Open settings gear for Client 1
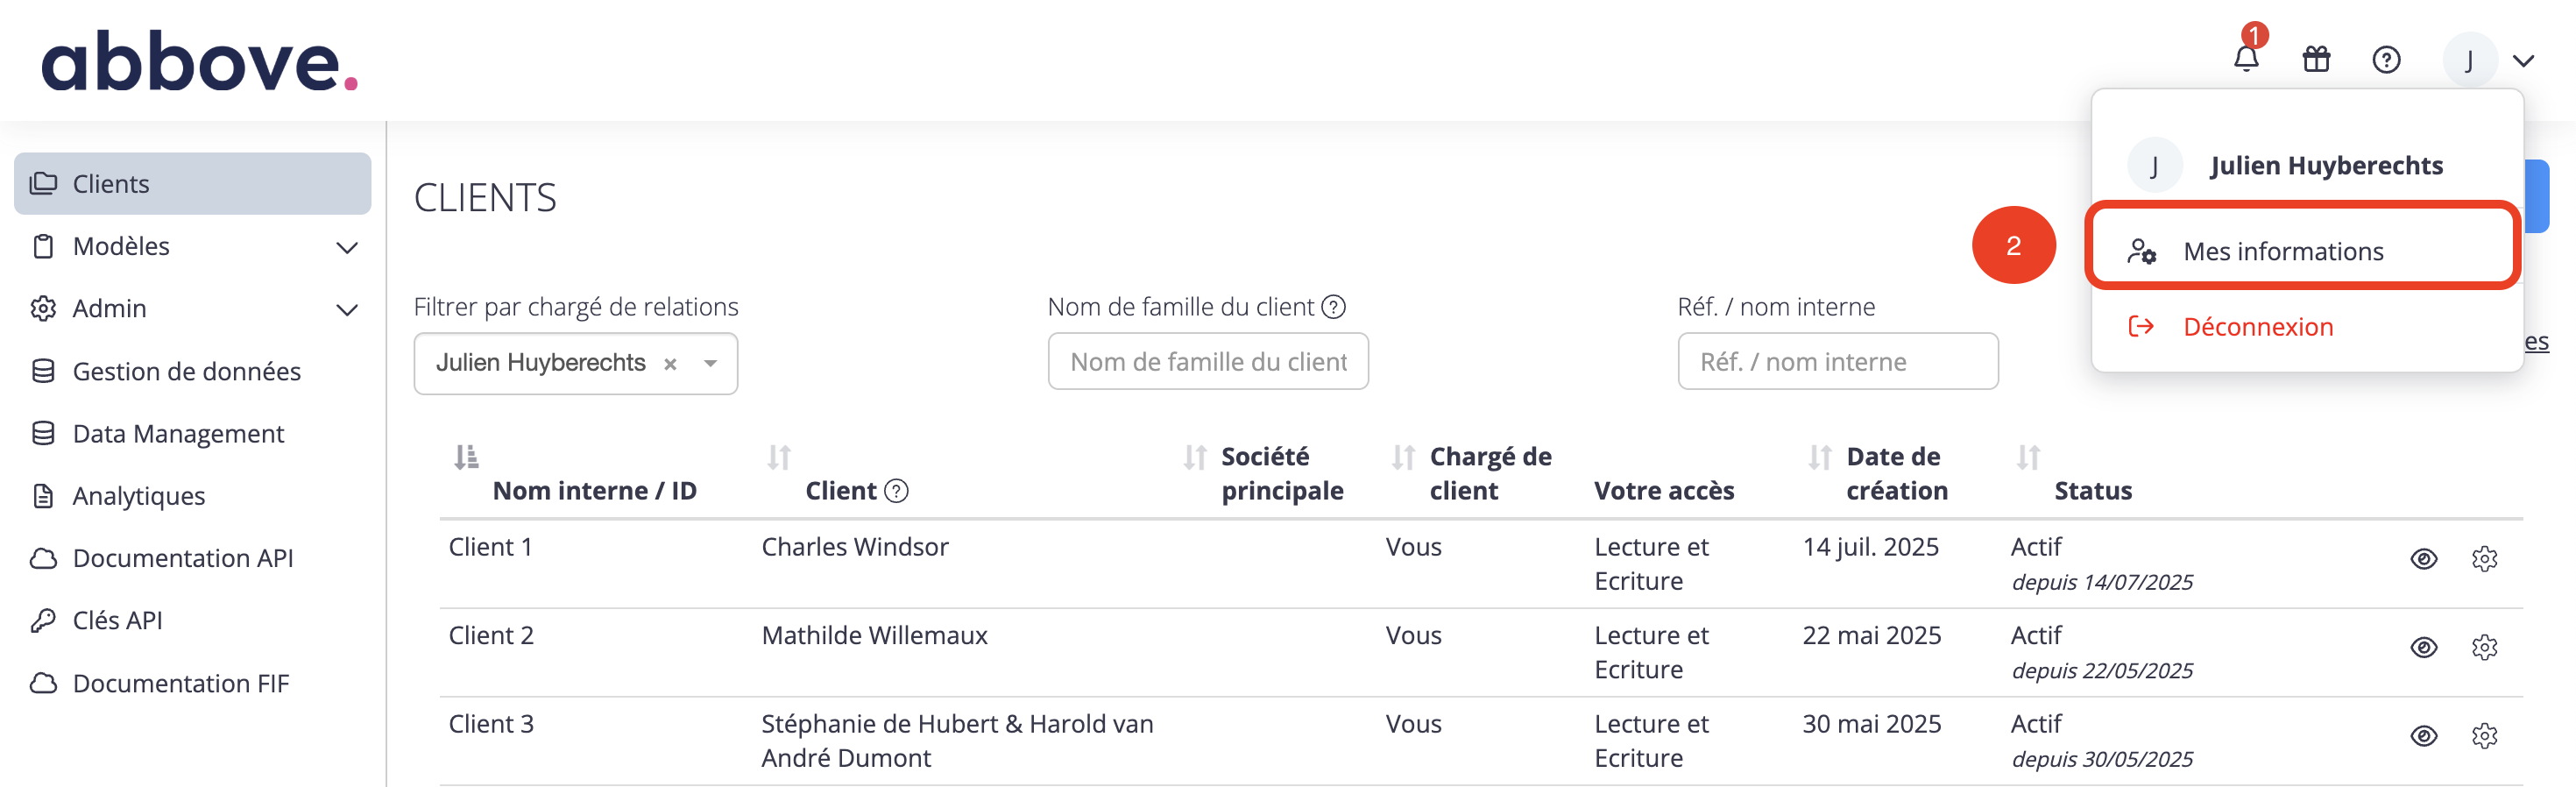Image resolution: width=2576 pixels, height=787 pixels. click(x=2484, y=558)
